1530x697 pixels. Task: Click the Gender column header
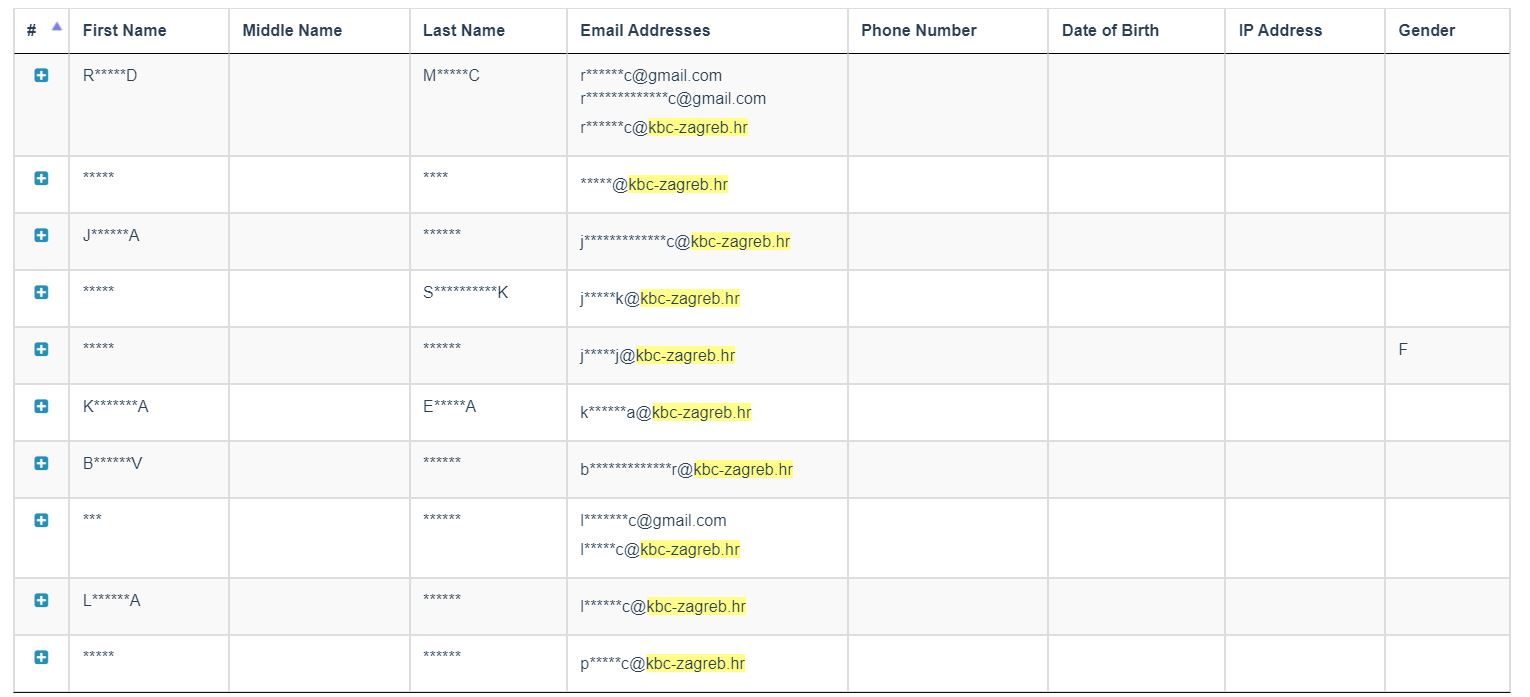pyautogui.click(x=1426, y=30)
